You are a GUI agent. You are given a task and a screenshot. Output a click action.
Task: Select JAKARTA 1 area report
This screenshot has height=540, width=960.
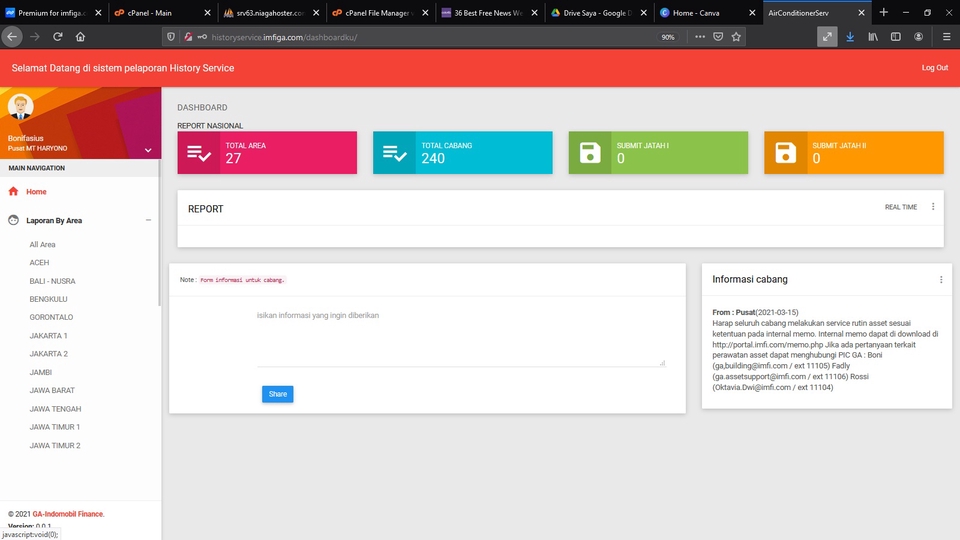click(x=48, y=336)
